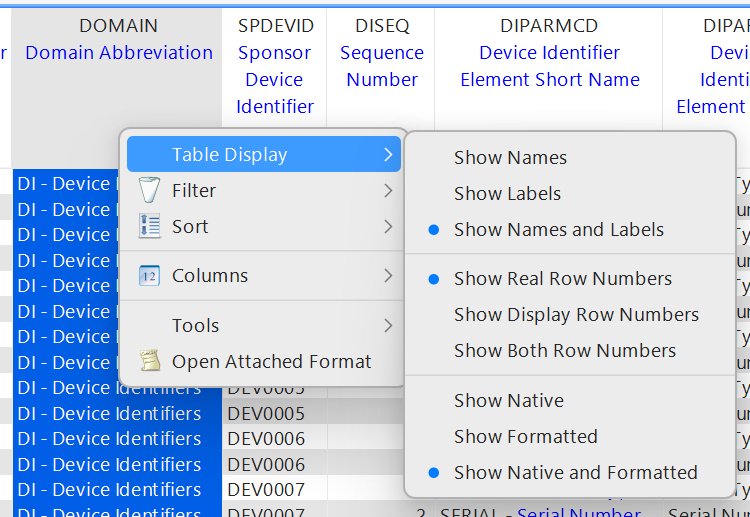Select Show Both Row Numbers

pos(565,351)
